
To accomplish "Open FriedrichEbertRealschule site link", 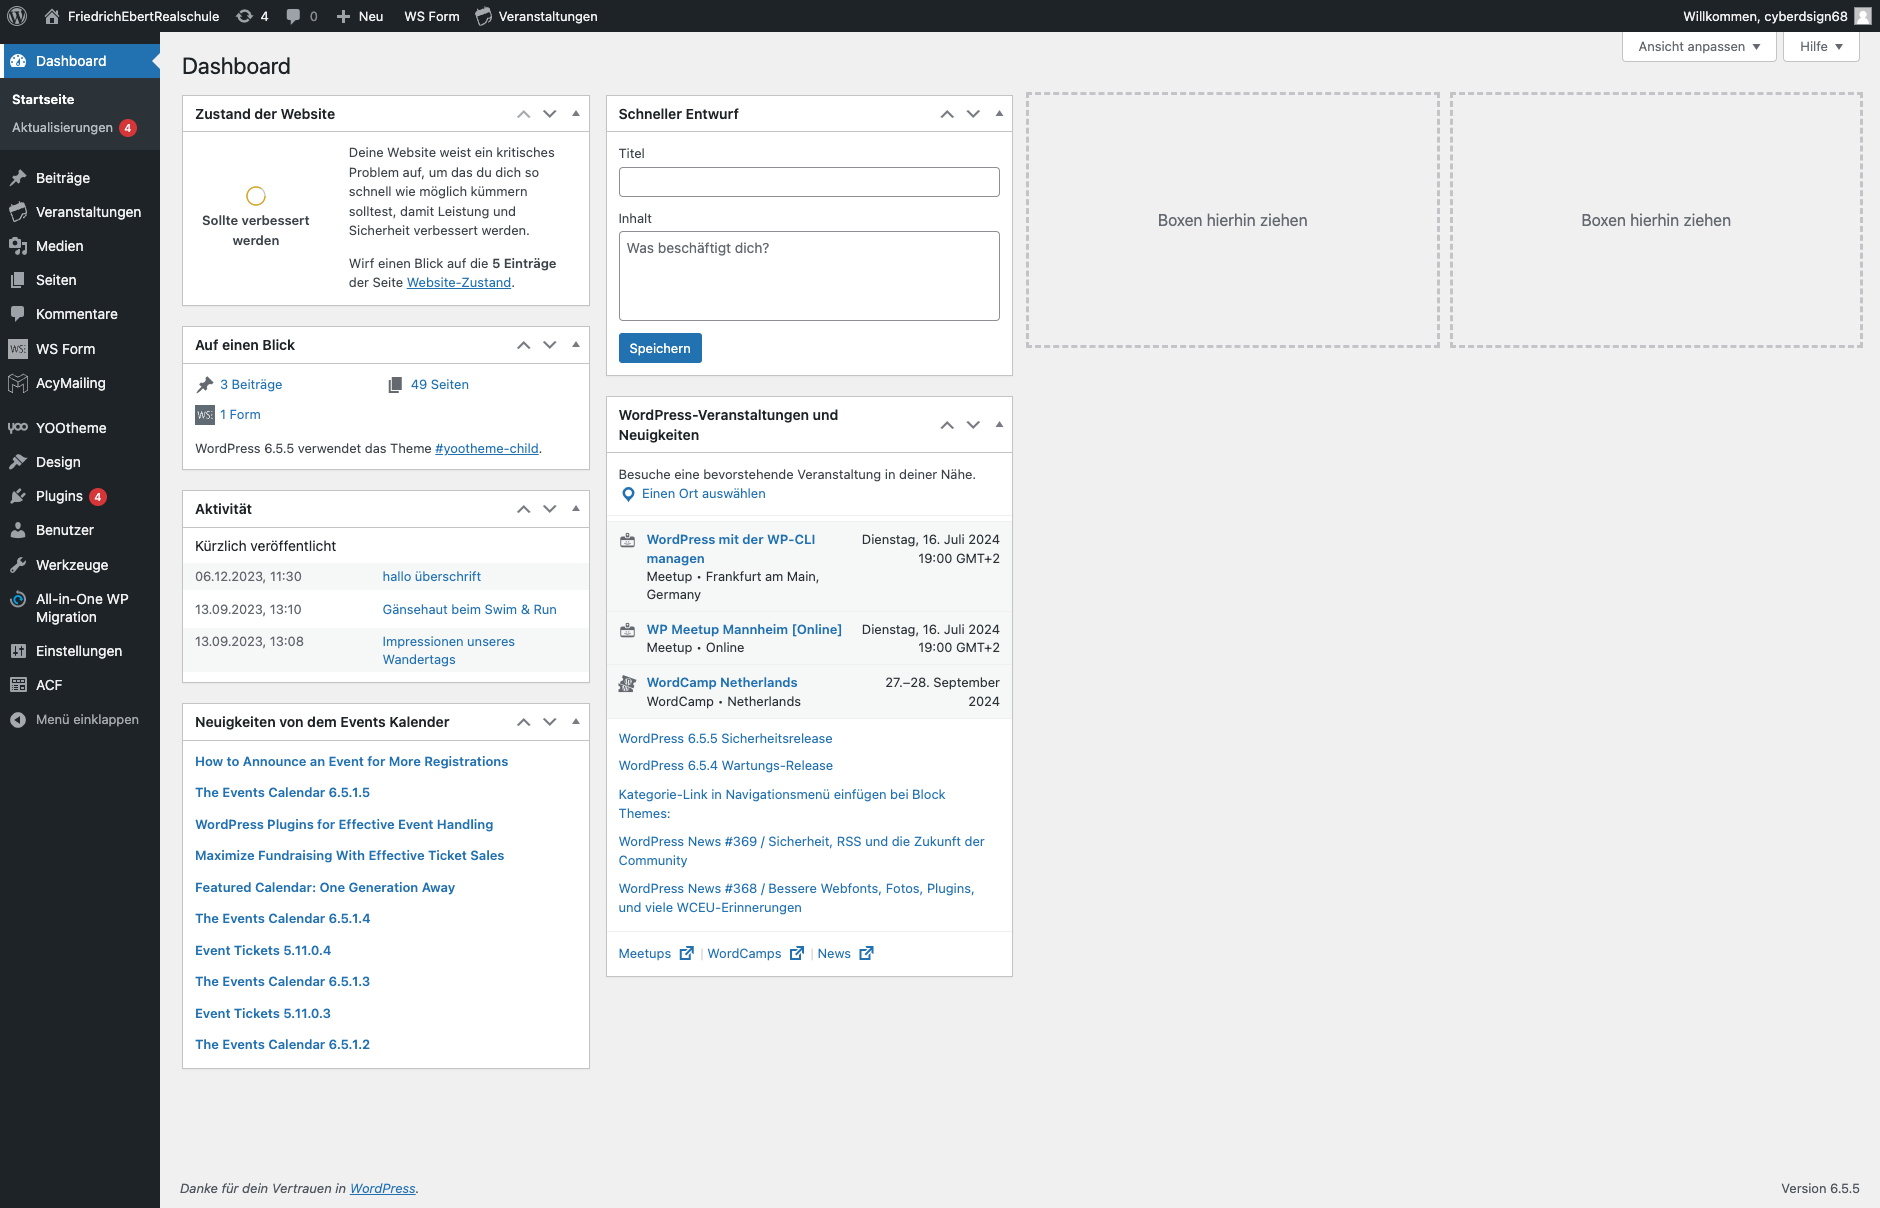I will point(132,16).
